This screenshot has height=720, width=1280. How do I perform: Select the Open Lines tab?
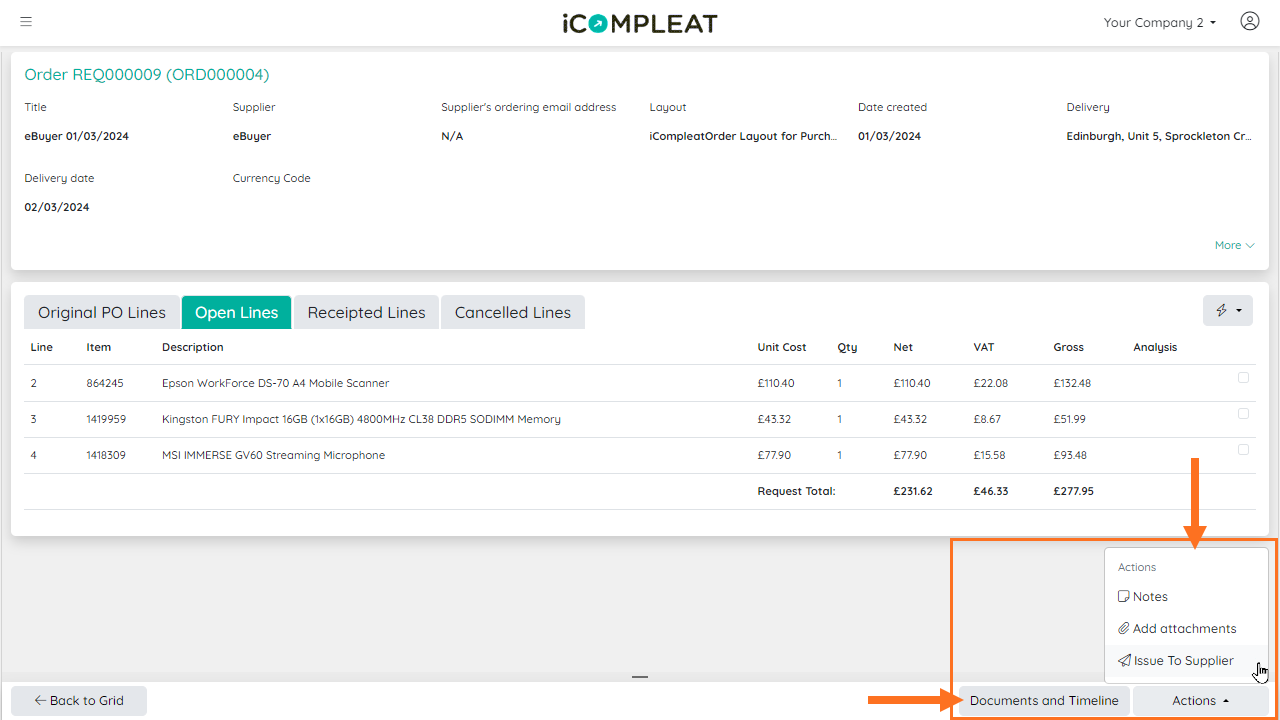tap(237, 313)
